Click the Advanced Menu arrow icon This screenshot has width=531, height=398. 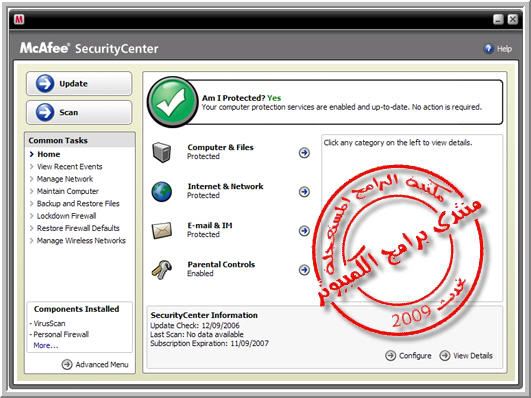67,364
